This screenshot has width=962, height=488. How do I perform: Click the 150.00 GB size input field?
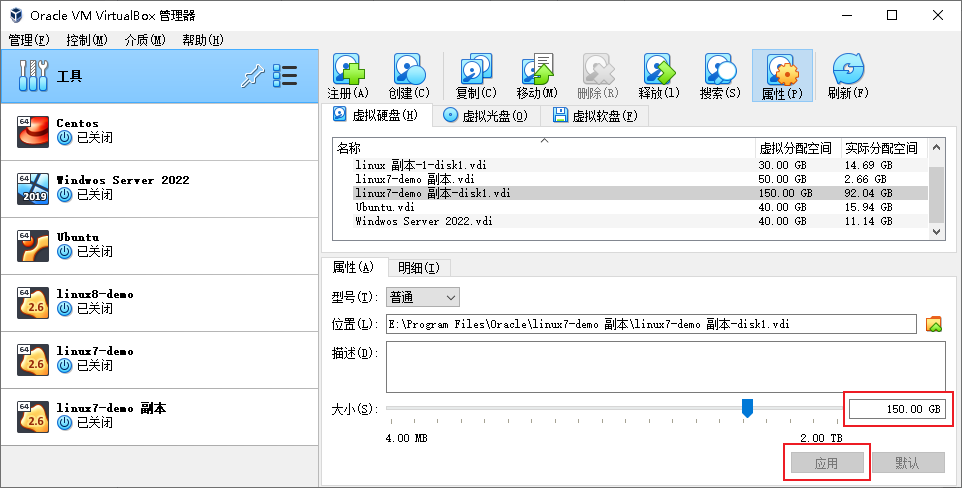click(898, 409)
